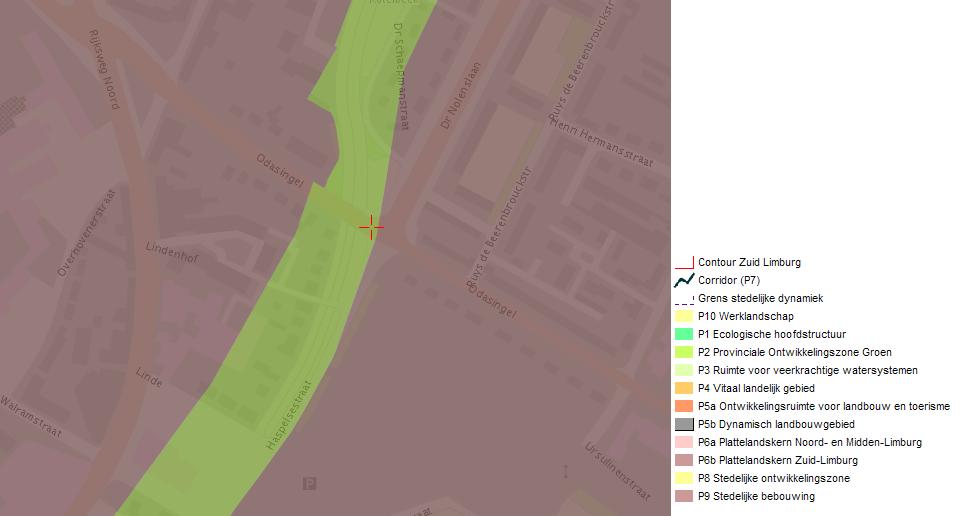Click the P6a Plattelandskern Noord- en Midden-Limburg label
The height and width of the screenshot is (516, 966).
pos(810,442)
